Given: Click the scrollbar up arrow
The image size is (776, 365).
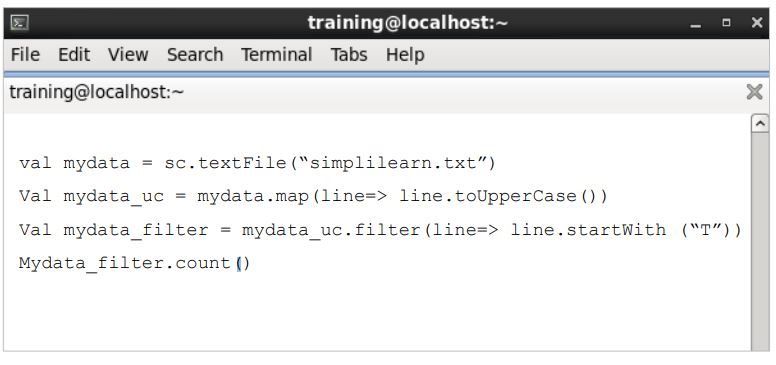Looking at the screenshot, I should [760, 123].
